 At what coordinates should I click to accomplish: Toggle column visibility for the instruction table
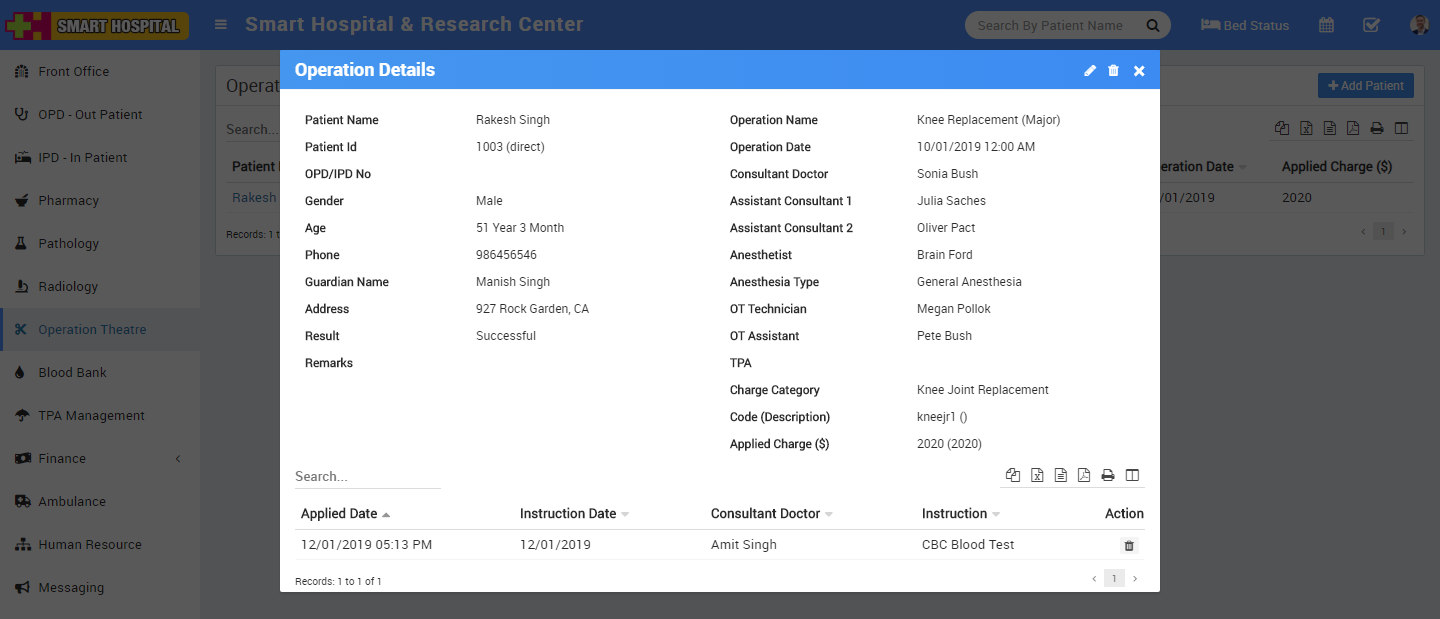(1133, 476)
